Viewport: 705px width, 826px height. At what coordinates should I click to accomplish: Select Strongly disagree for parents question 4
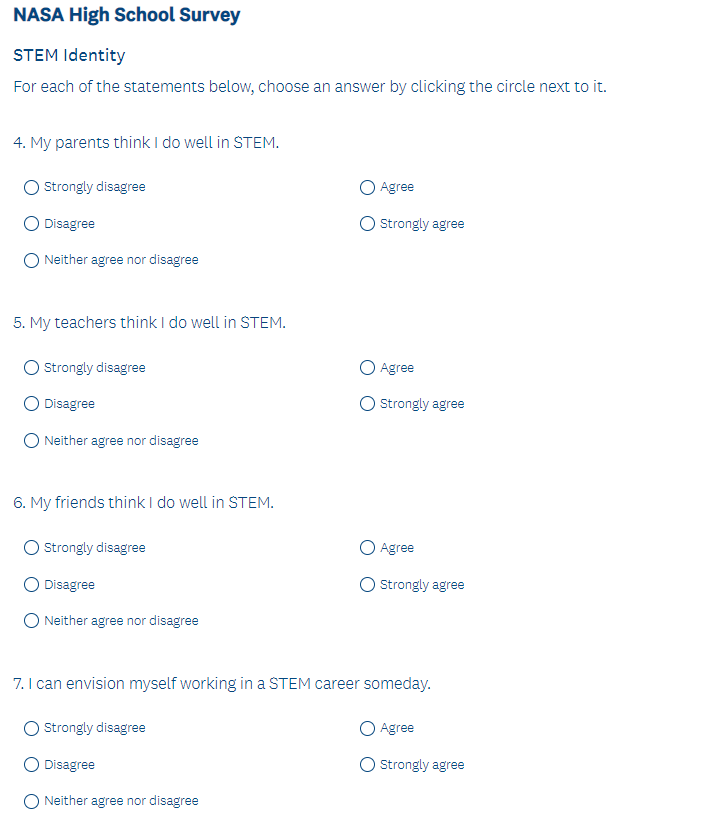32,187
